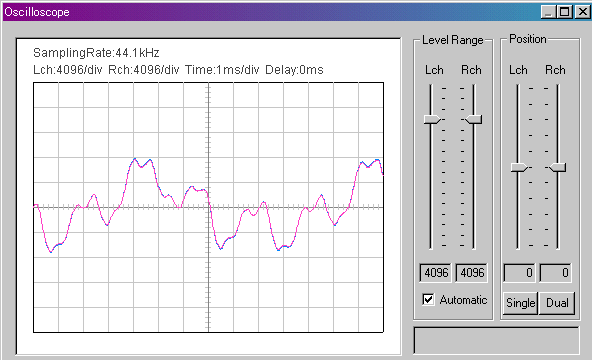Click the Level Range Rch slider thumb

tap(473, 120)
